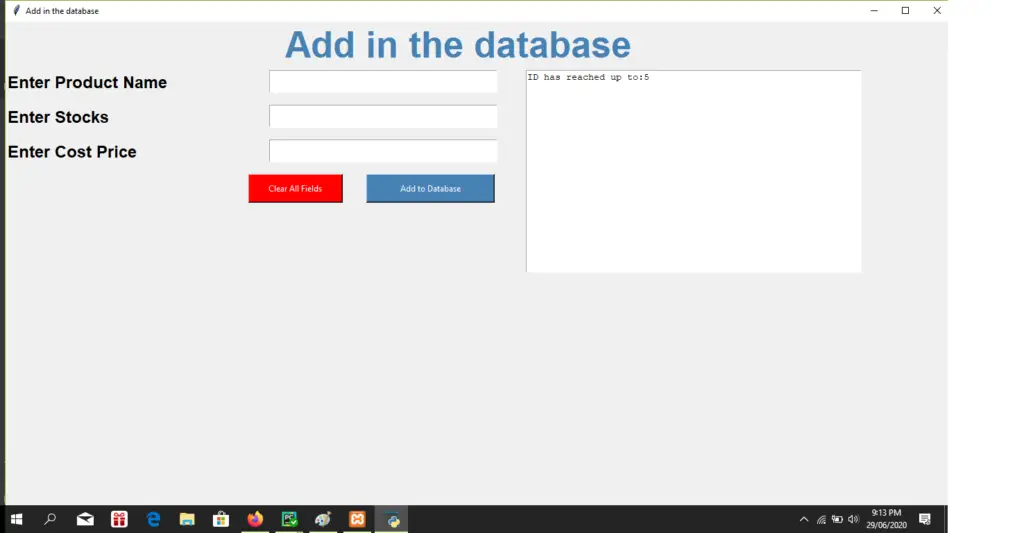Open File Explorer from taskbar
Viewport: 1024px width, 533px height.
(187, 519)
